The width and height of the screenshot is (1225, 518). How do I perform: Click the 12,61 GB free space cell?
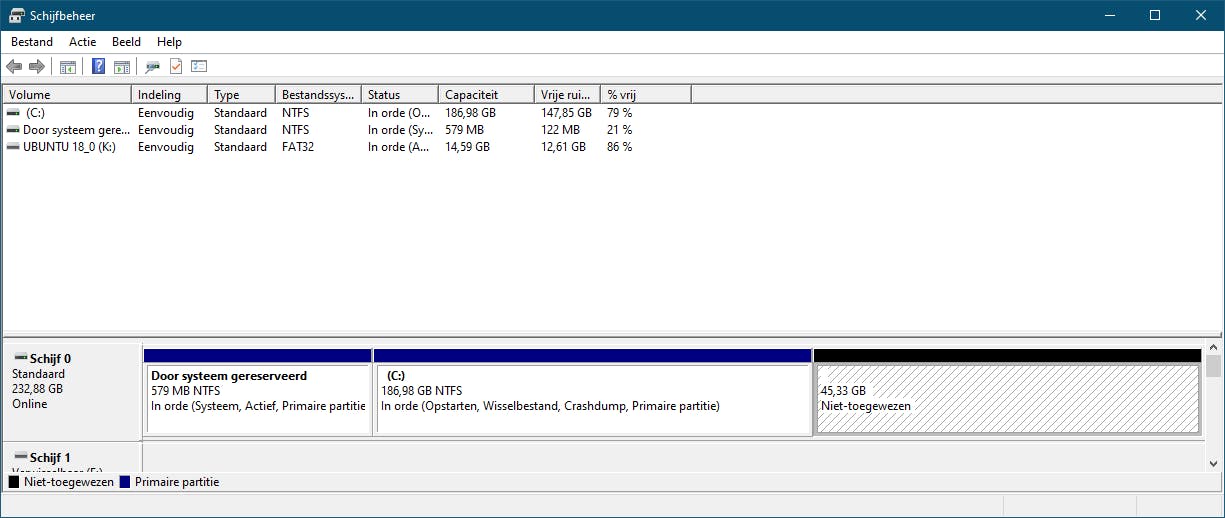pos(563,147)
